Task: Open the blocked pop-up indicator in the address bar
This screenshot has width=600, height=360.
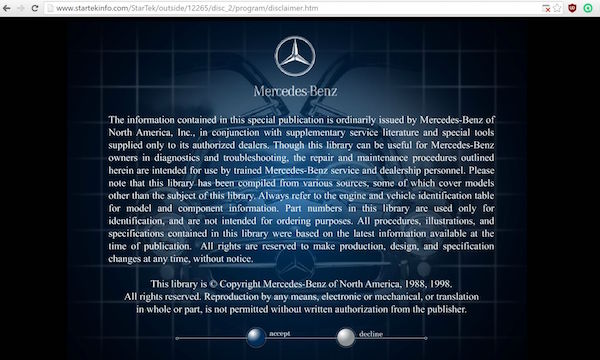Action: click(546, 8)
